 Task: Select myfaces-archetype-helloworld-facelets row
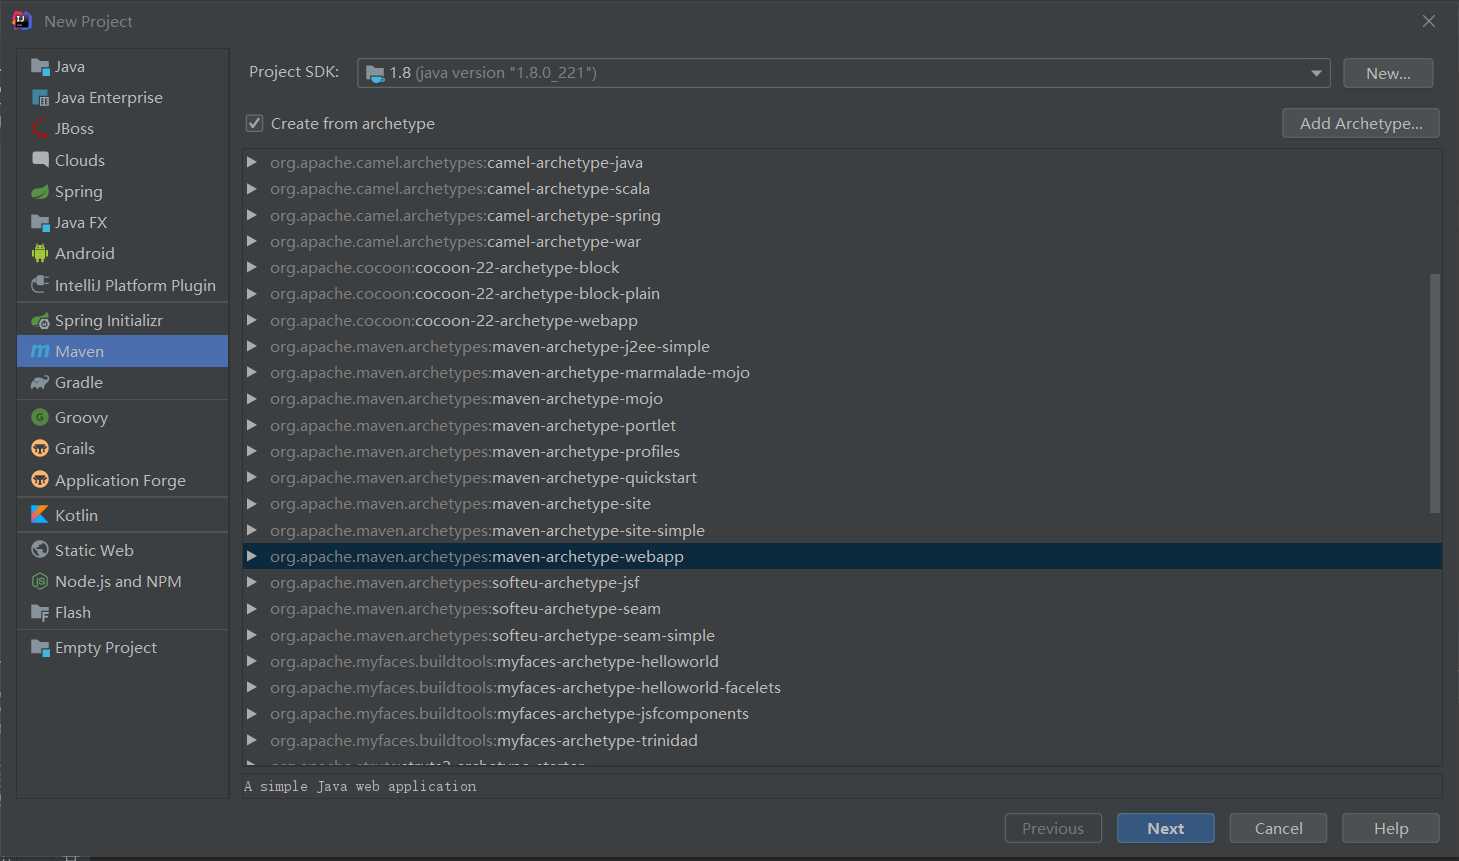coord(842,687)
